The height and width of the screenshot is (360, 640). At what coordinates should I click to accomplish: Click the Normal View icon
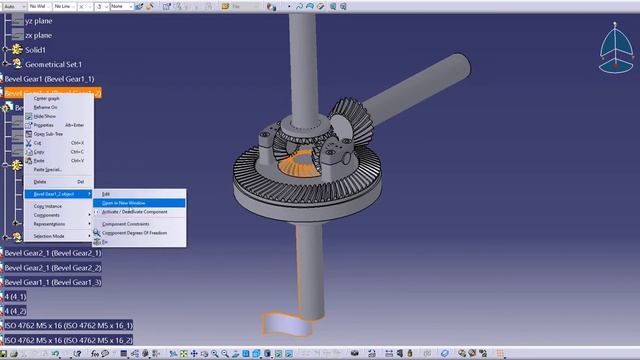[235, 353]
